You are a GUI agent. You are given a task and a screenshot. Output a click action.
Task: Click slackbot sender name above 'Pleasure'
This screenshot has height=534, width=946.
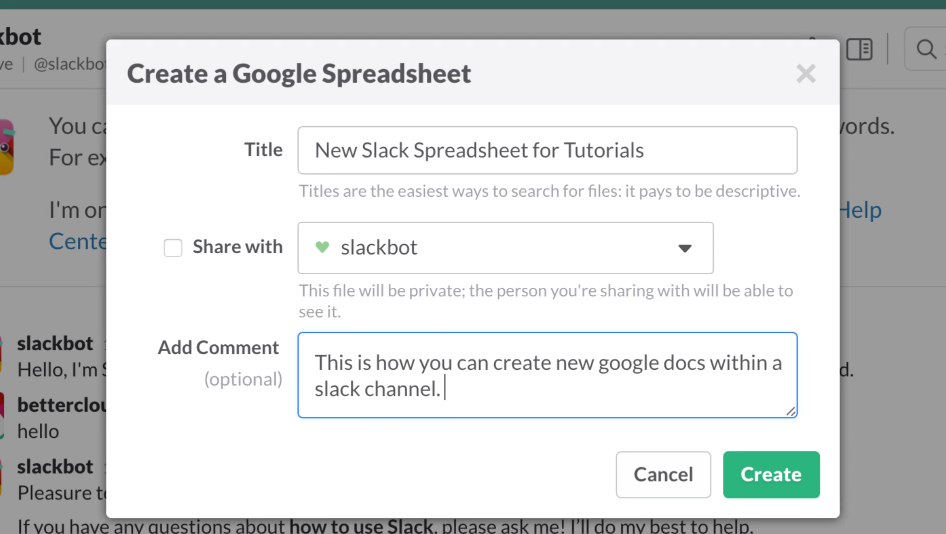[x=55, y=466]
